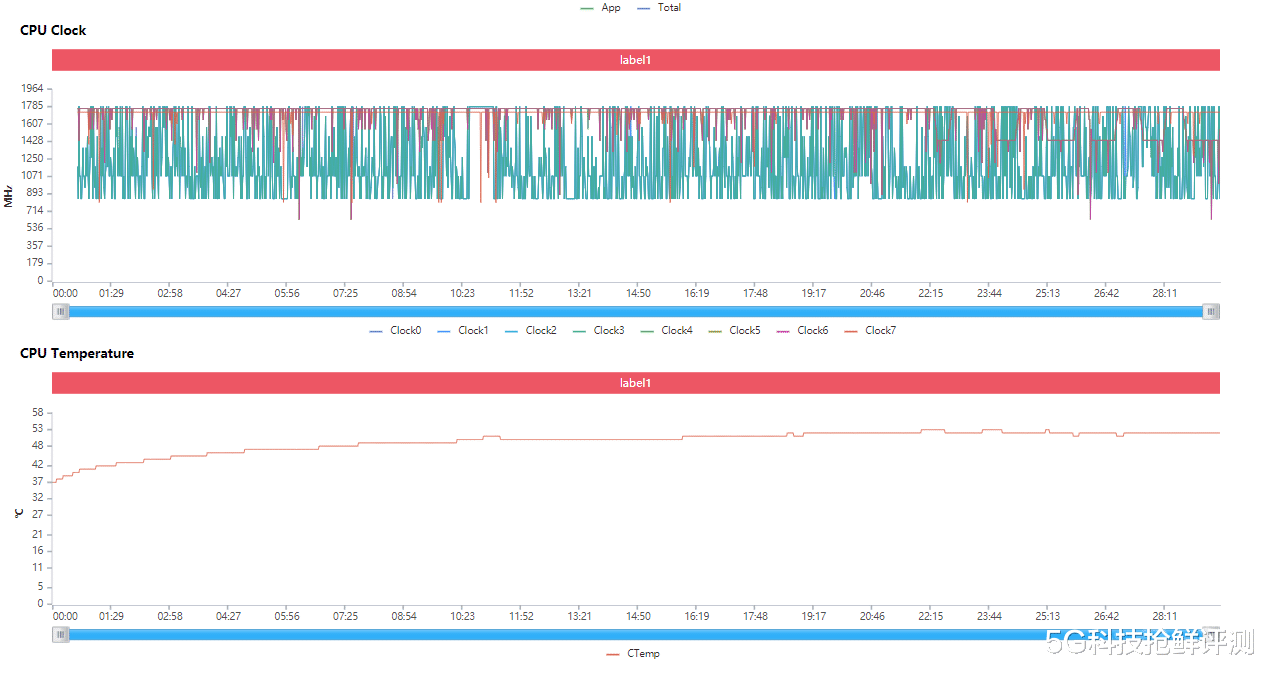Toggle Clock3 legend item
The image size is (1270, 675).
tap(599, 330)
